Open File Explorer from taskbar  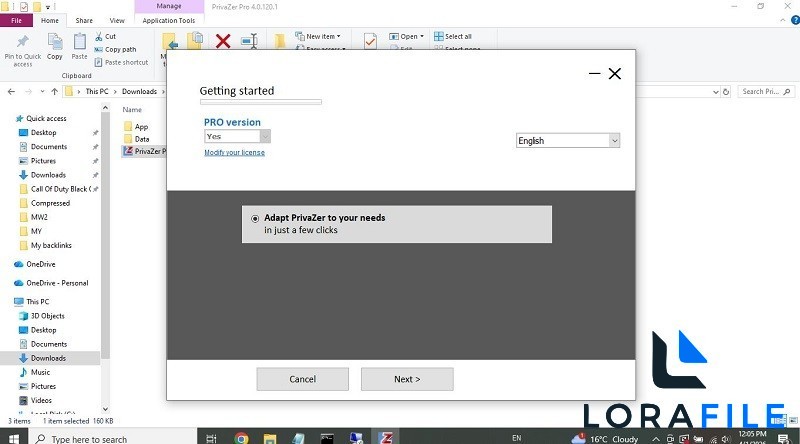[x=270, y=438]
